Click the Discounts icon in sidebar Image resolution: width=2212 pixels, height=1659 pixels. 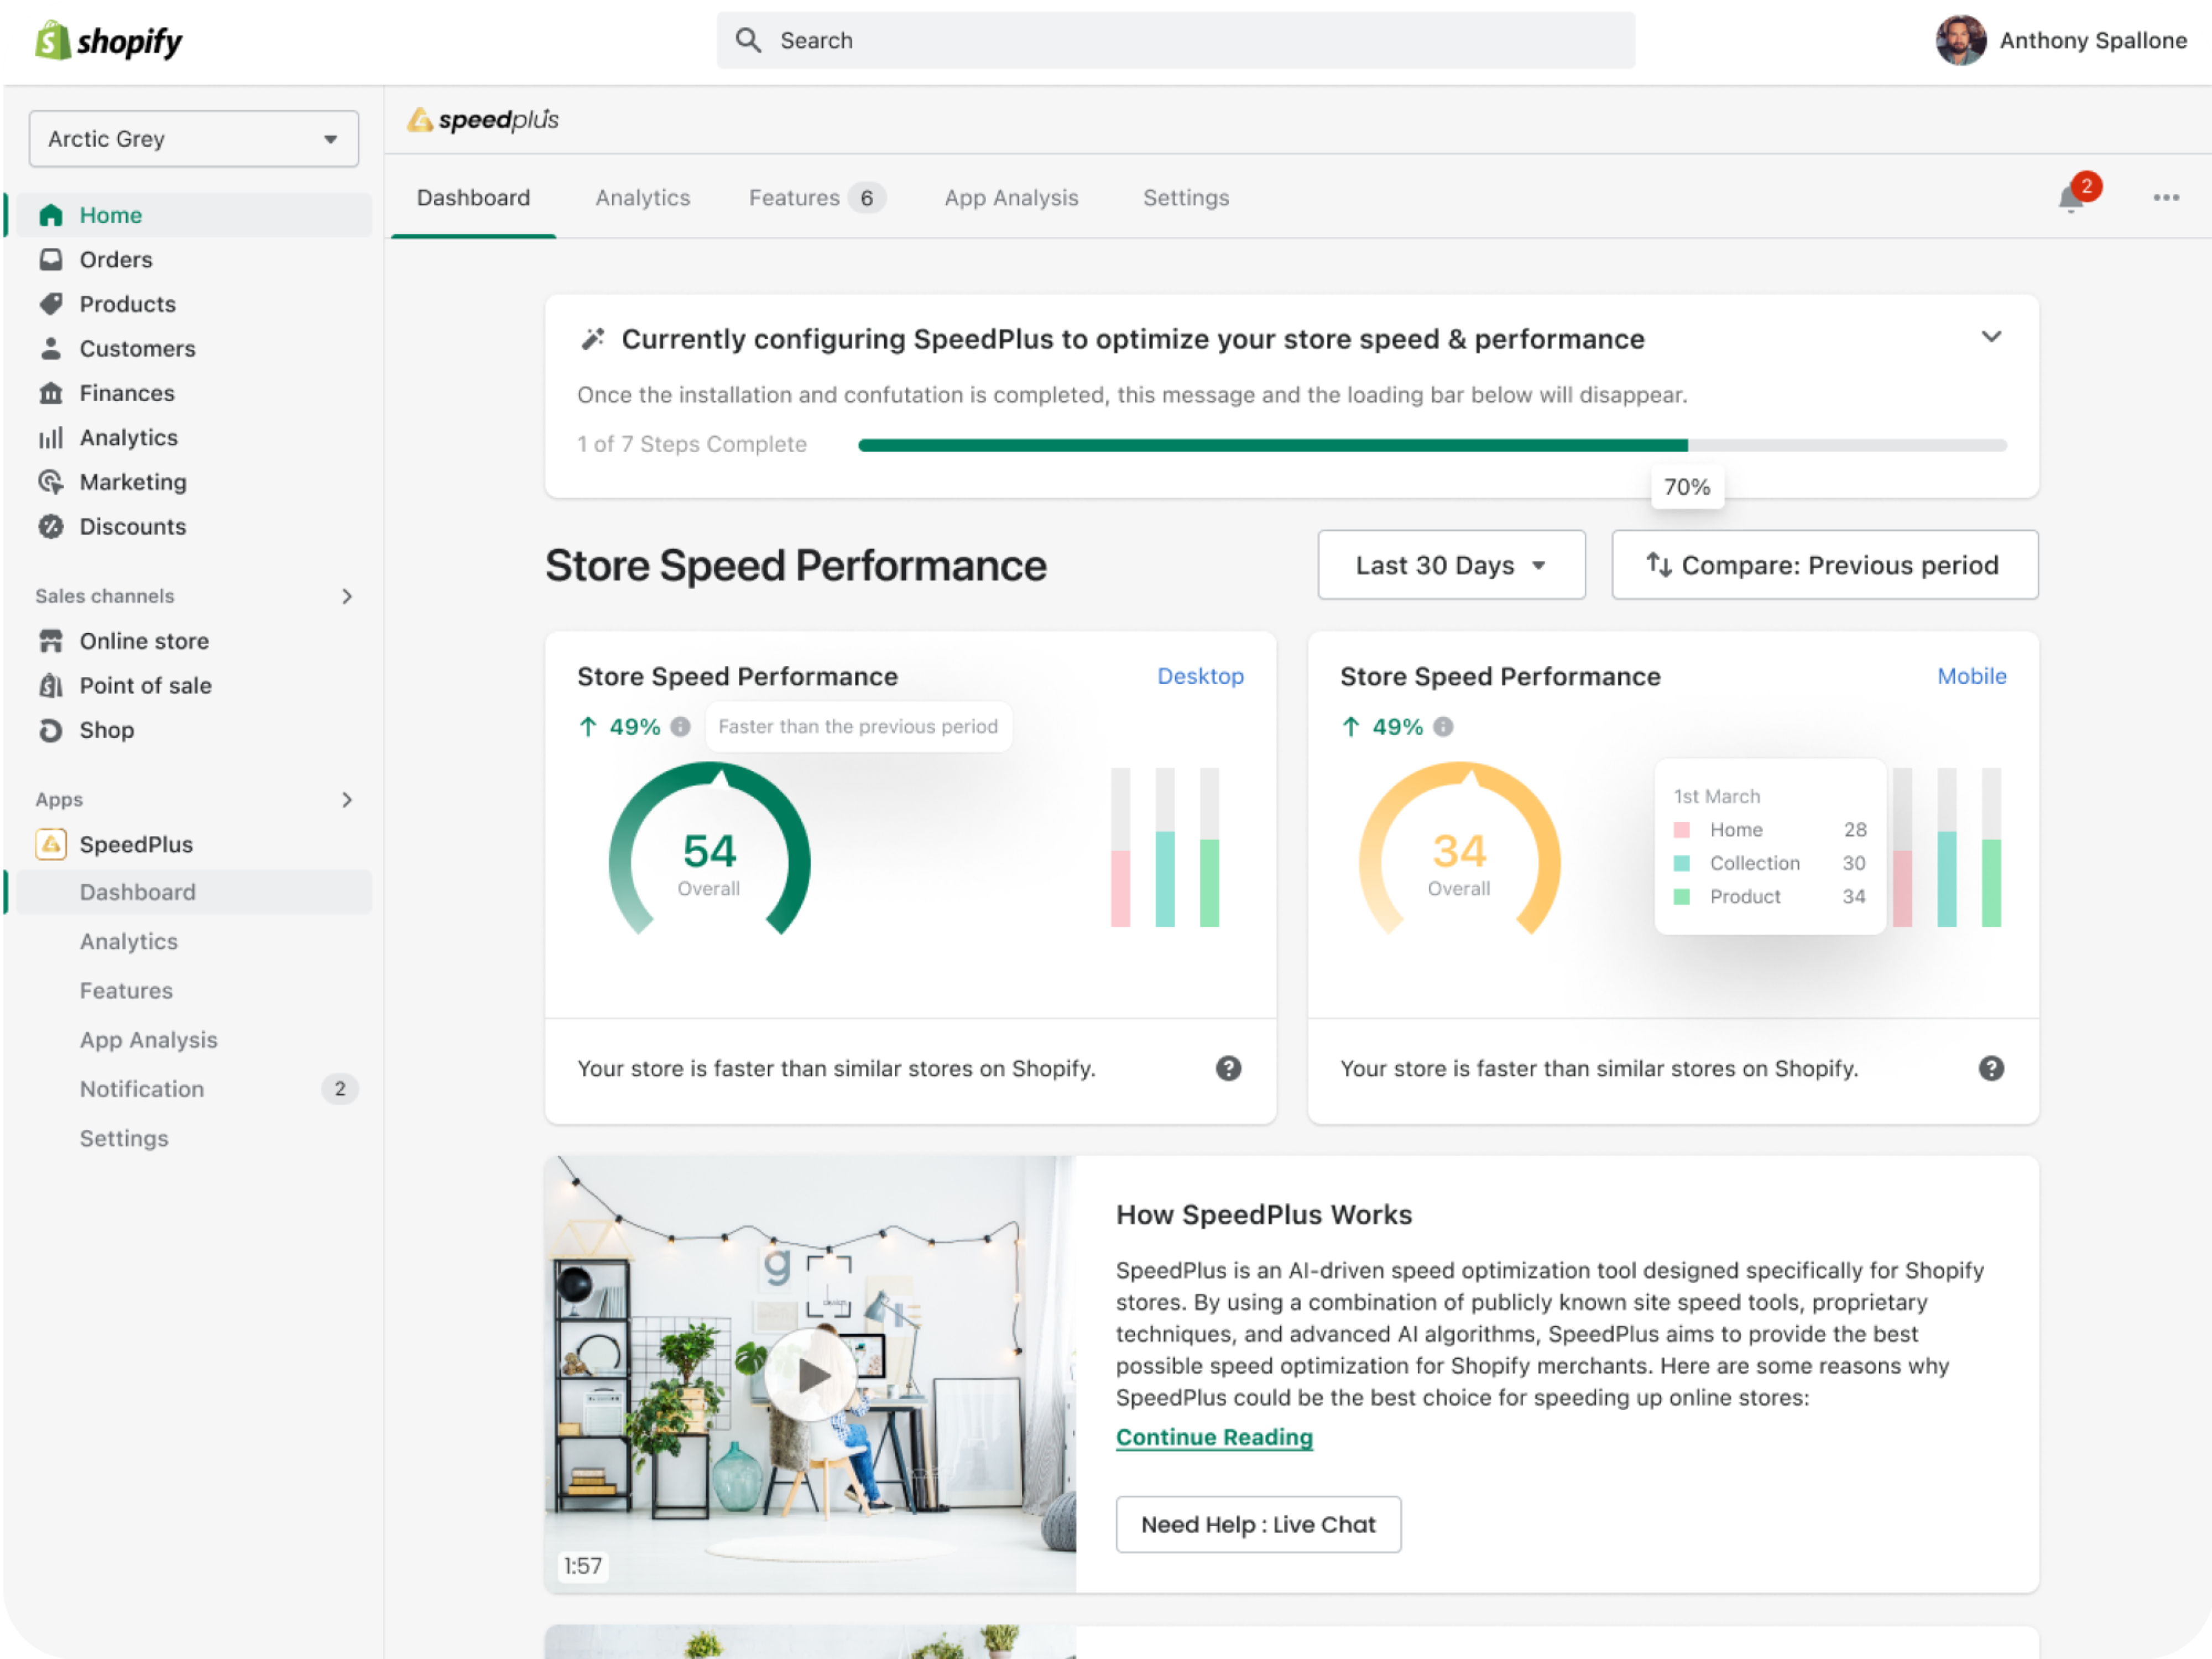click(51, 527)
